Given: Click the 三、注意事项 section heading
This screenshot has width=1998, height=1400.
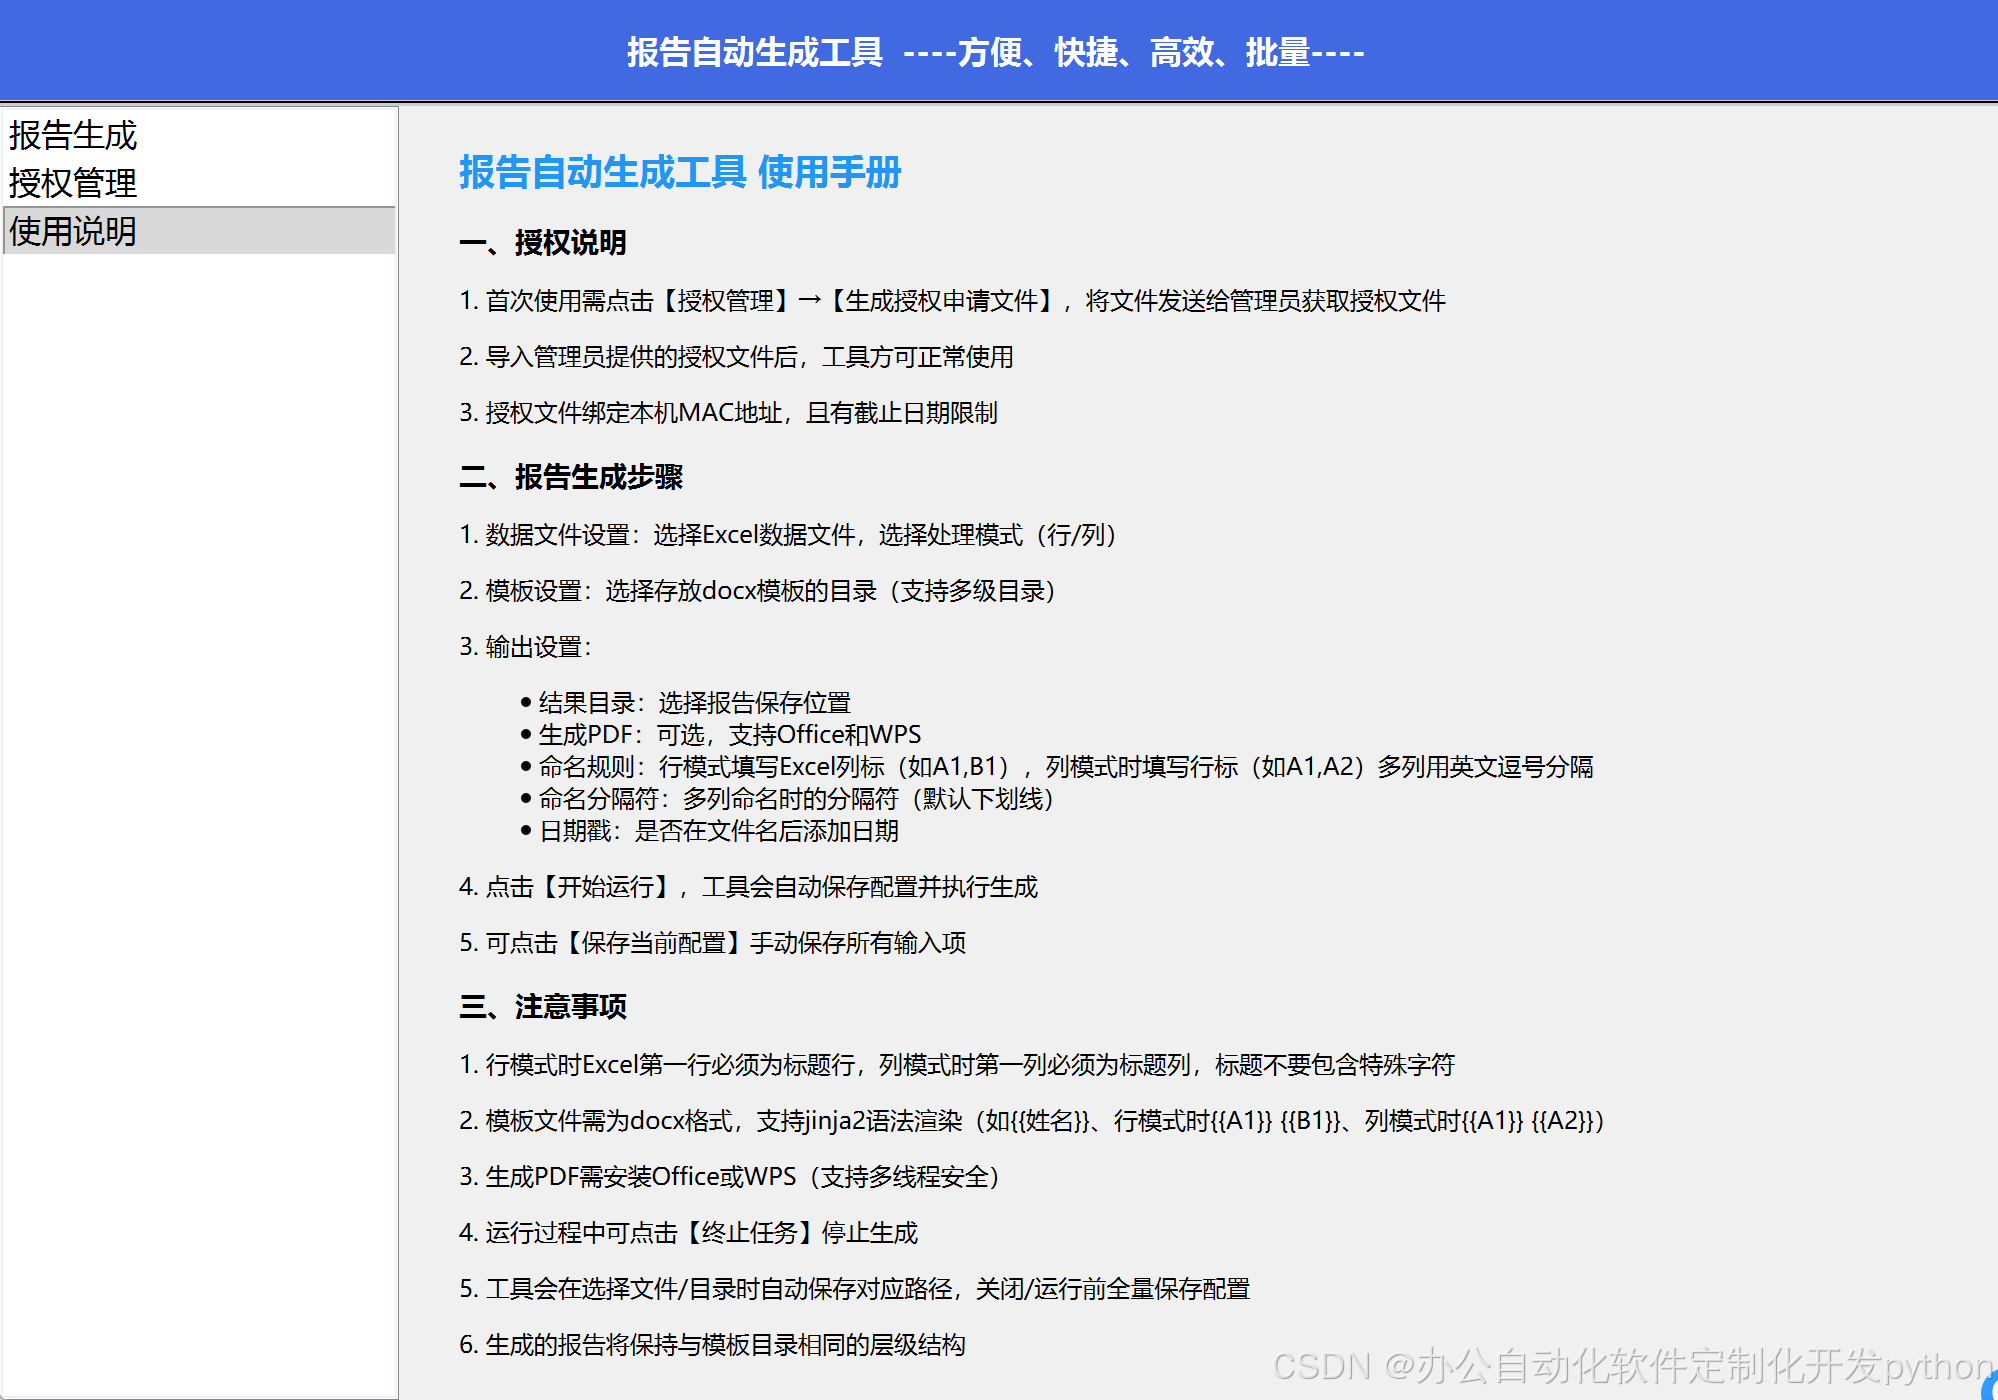Looking at the screenshot, I should (543, 1006).
